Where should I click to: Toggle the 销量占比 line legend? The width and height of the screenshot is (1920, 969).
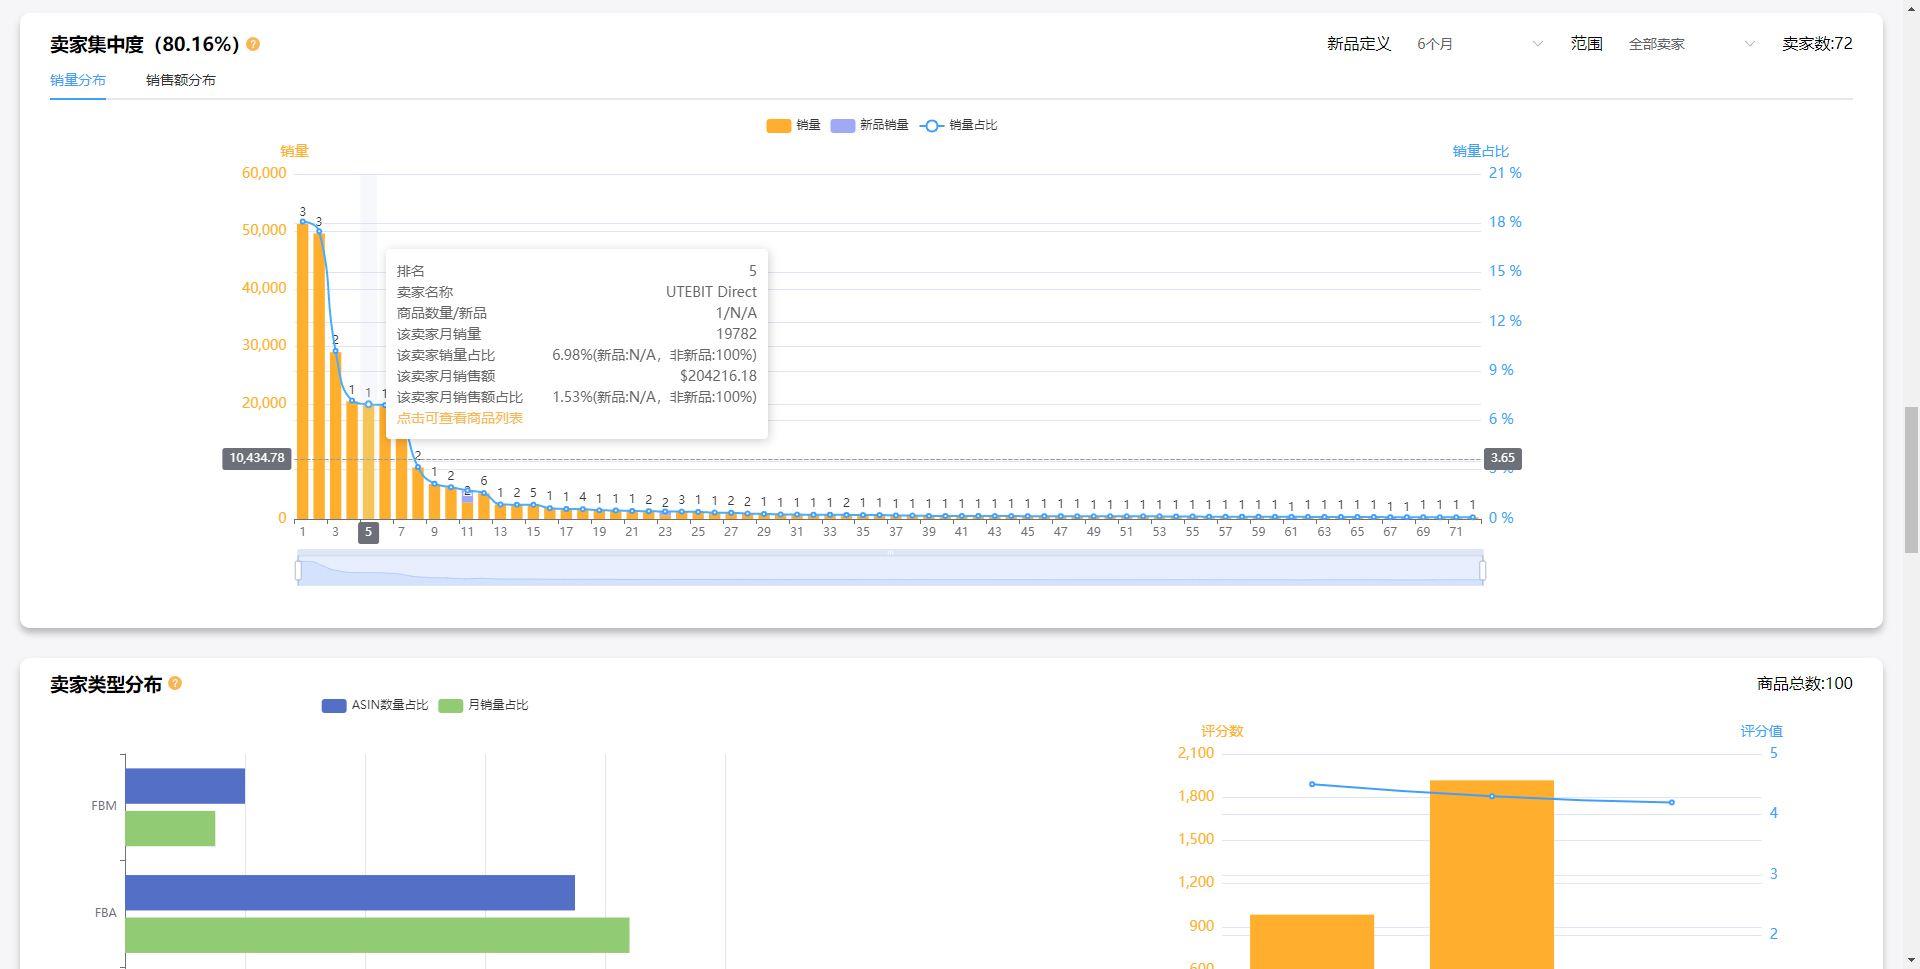(958, 125)
